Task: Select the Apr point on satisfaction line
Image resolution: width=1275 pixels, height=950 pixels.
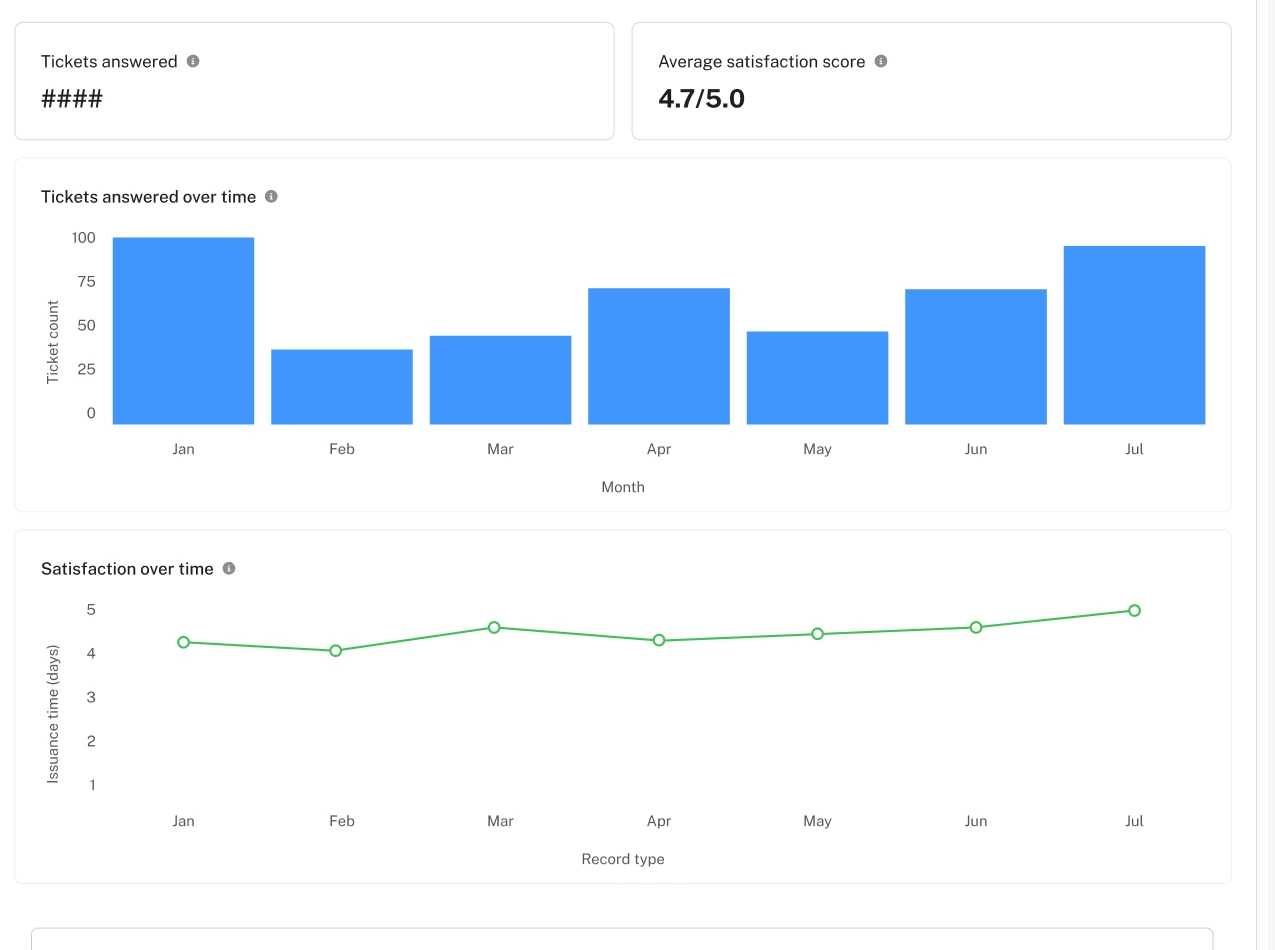Action: tap(659, 640)
